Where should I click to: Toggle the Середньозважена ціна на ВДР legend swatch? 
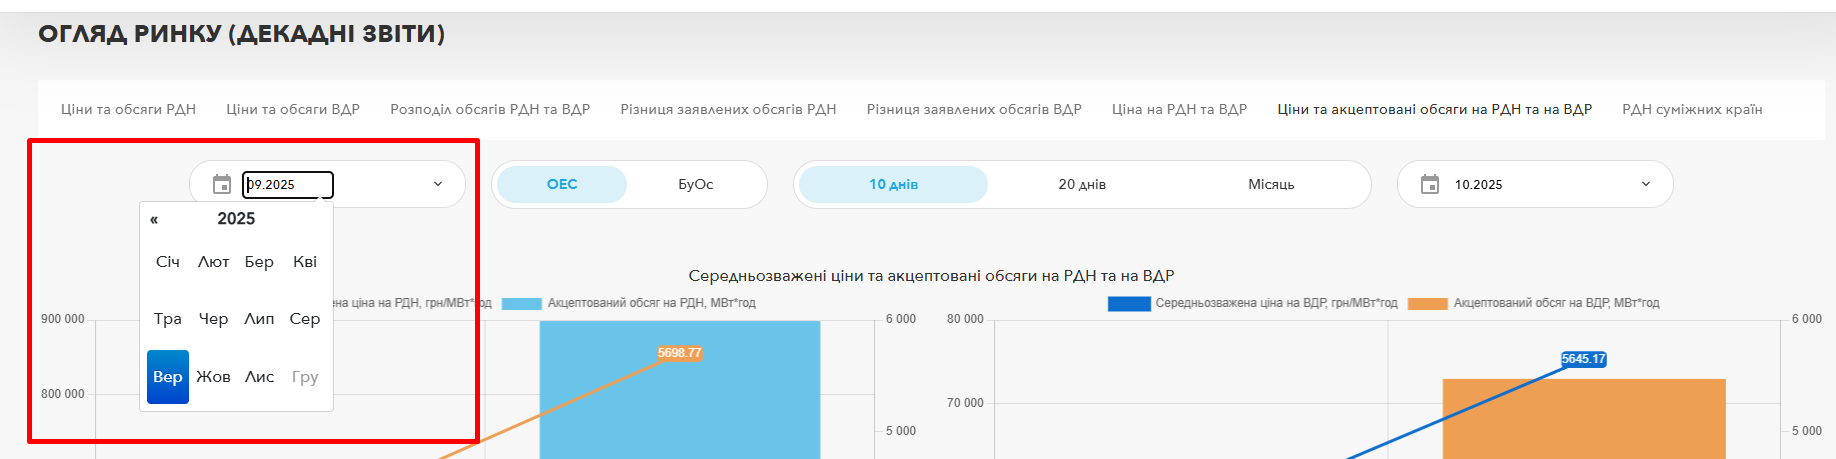coord(1129,303)
